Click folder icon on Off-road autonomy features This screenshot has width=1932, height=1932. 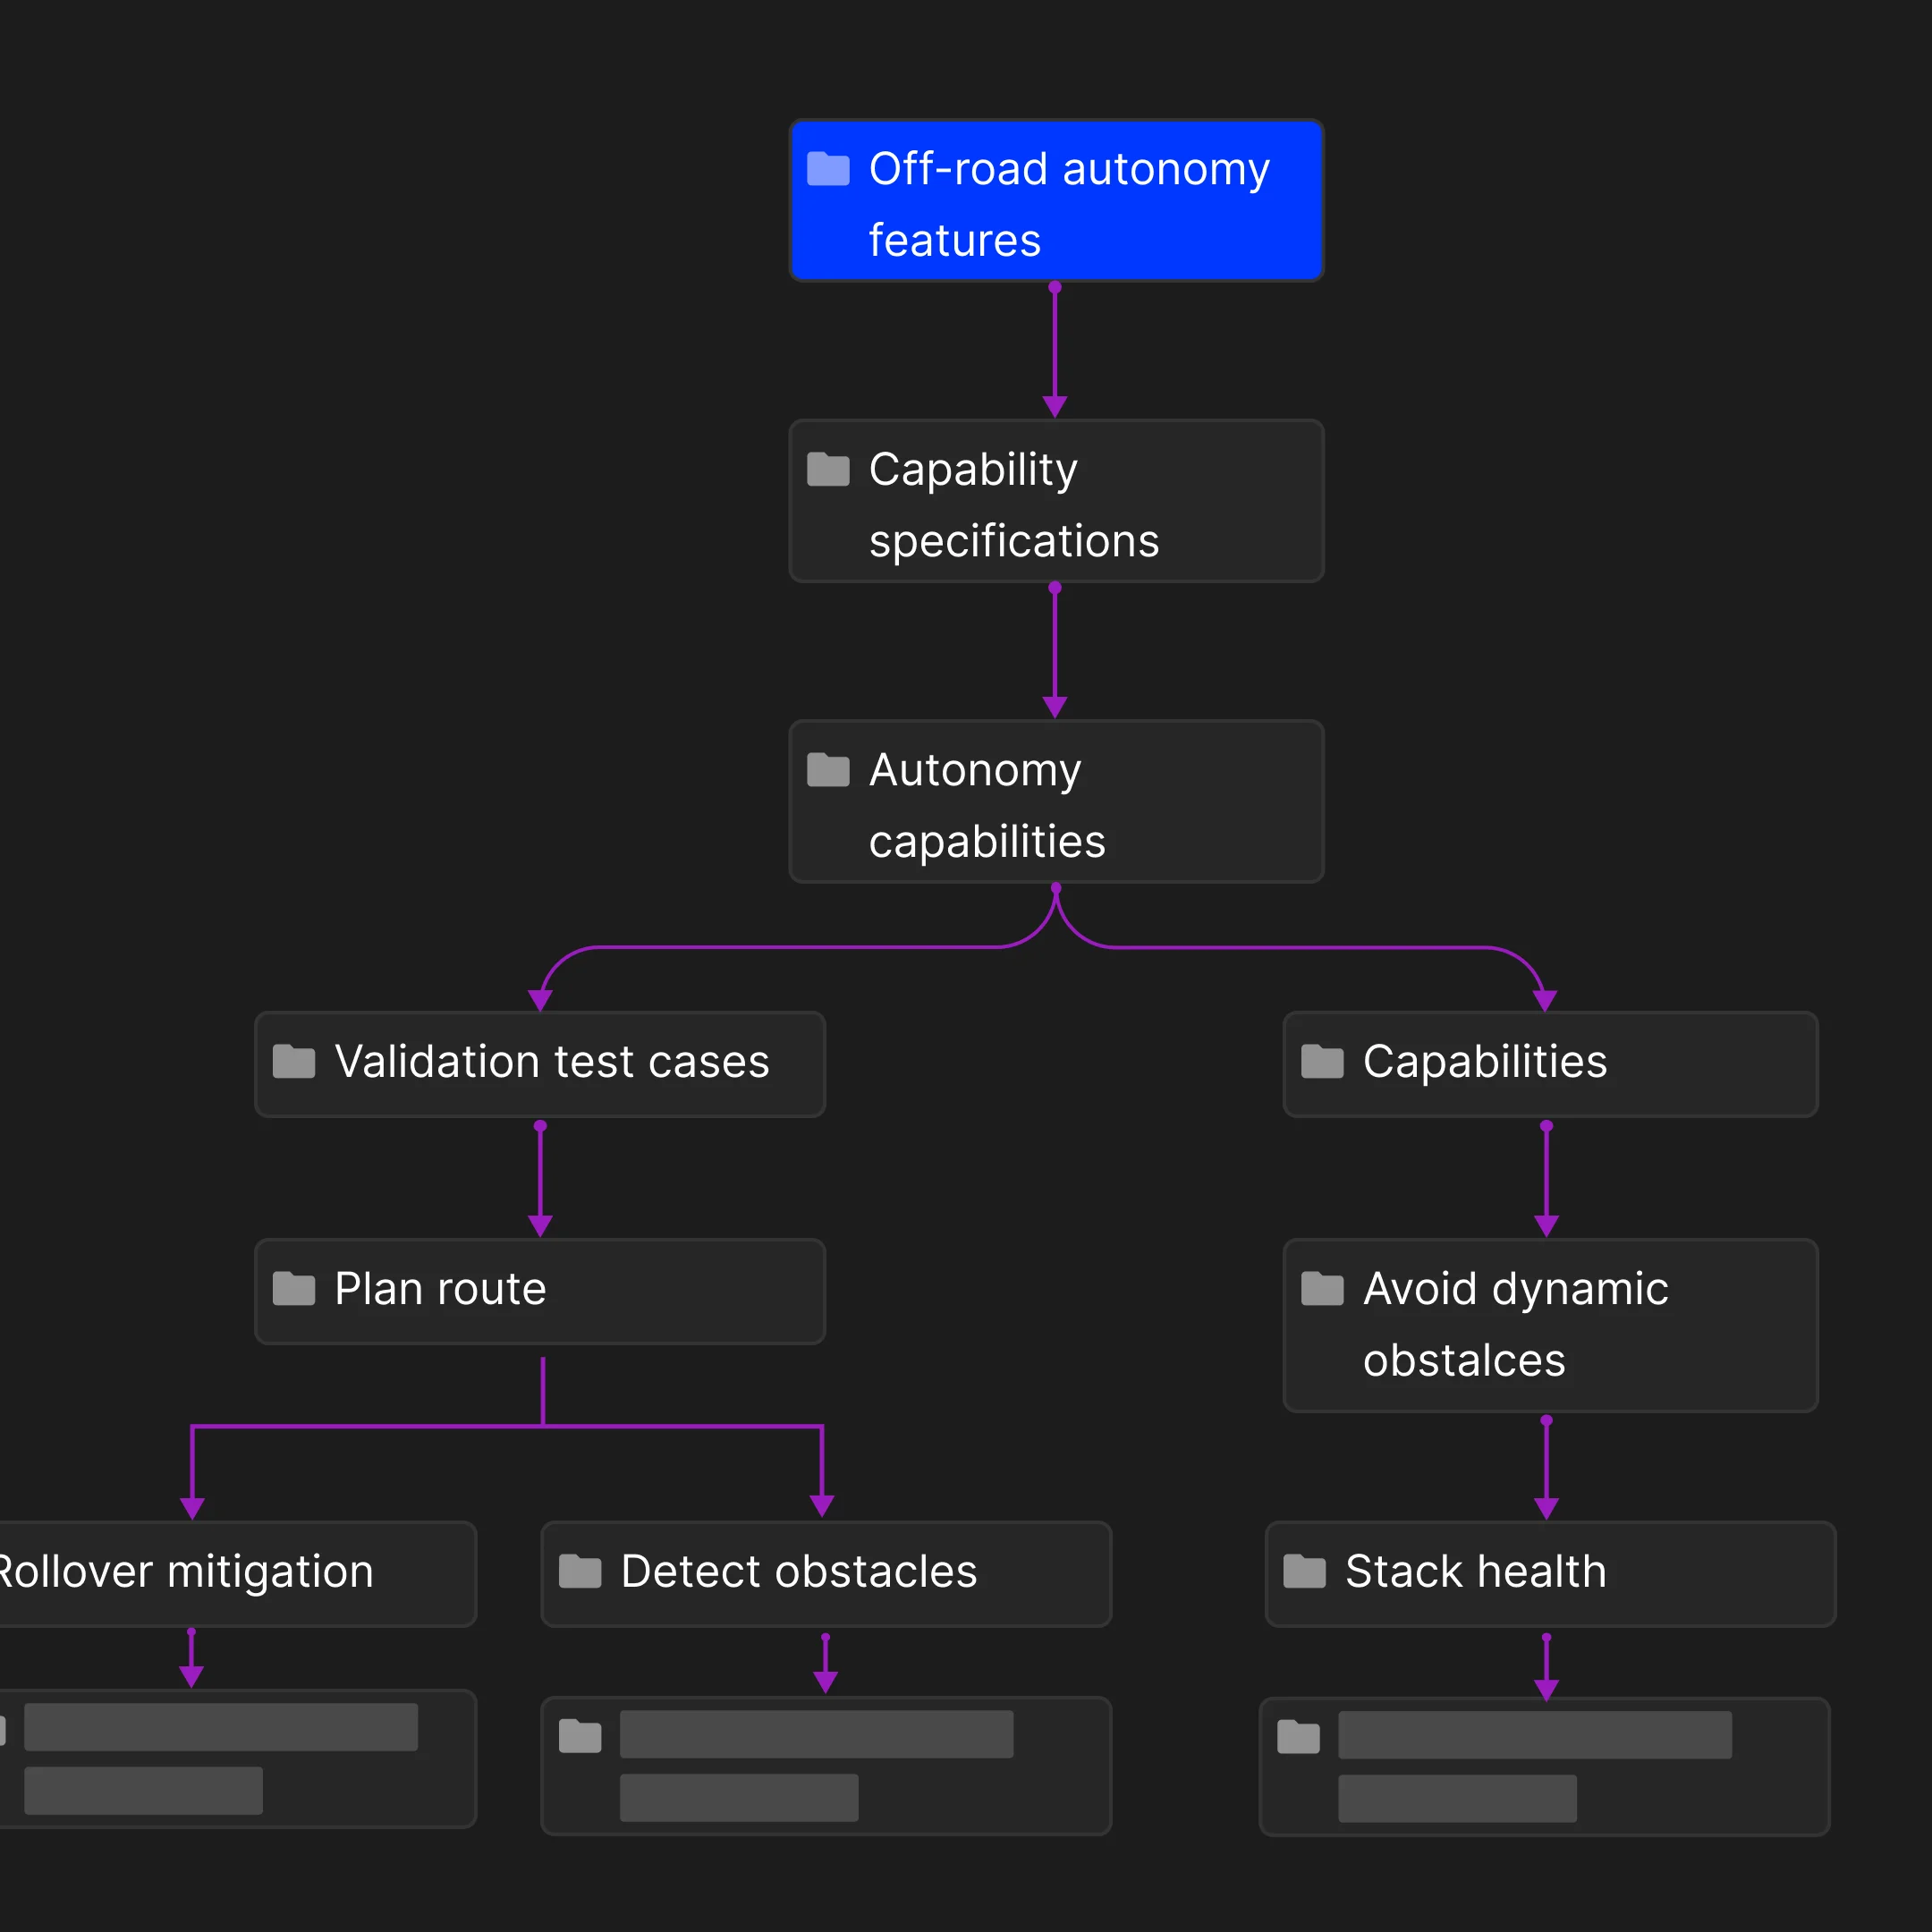(x=828, y=169)
